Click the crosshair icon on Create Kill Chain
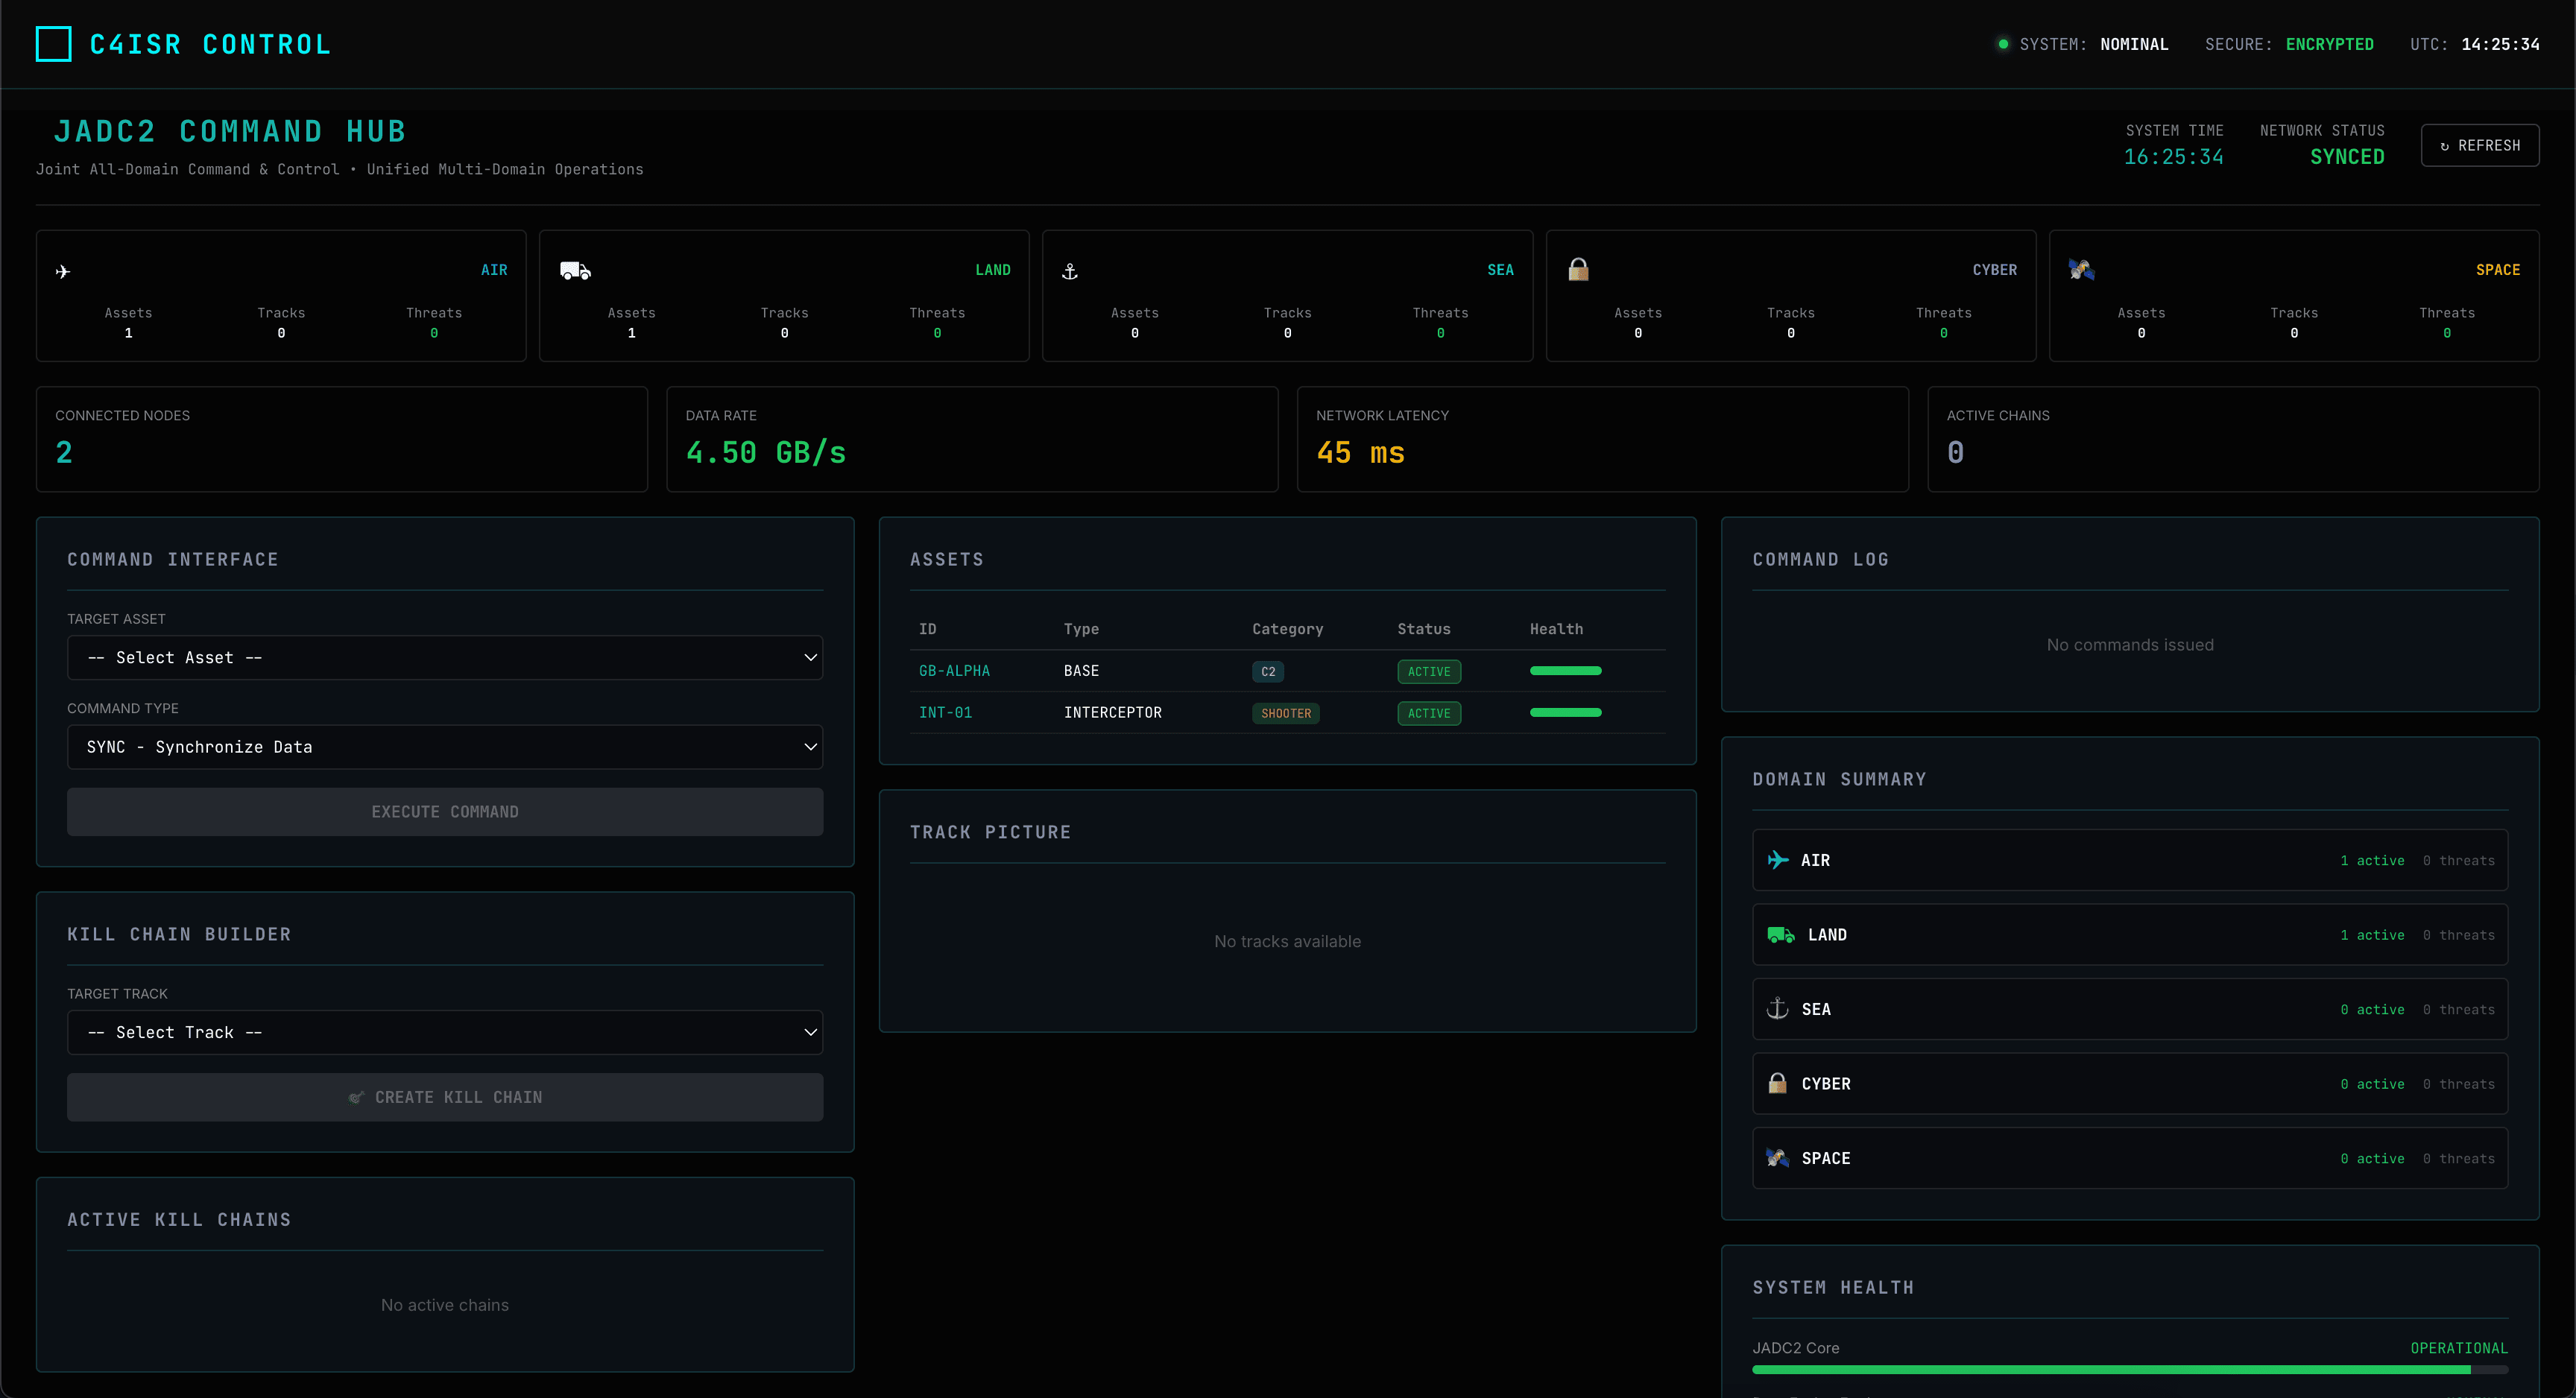This screenshot has height=1398, width=2576. point(357,1097)
